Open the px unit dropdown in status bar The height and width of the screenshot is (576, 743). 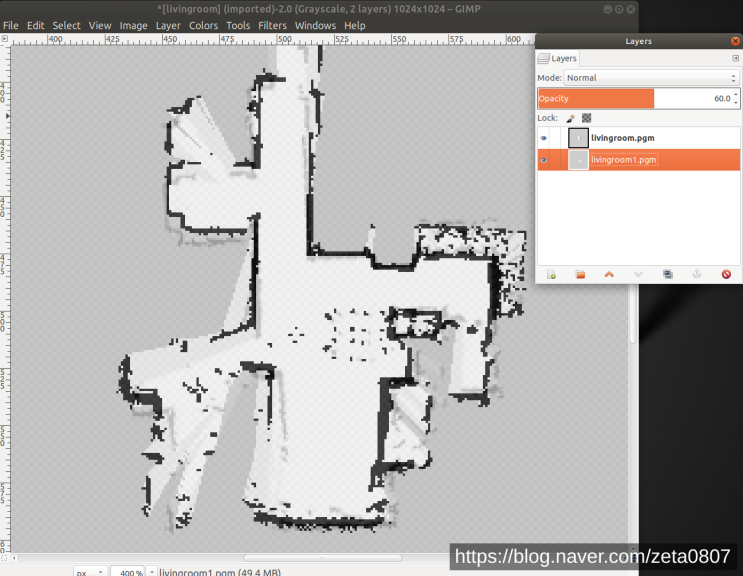pyautogui.click(x=89, y=572)
